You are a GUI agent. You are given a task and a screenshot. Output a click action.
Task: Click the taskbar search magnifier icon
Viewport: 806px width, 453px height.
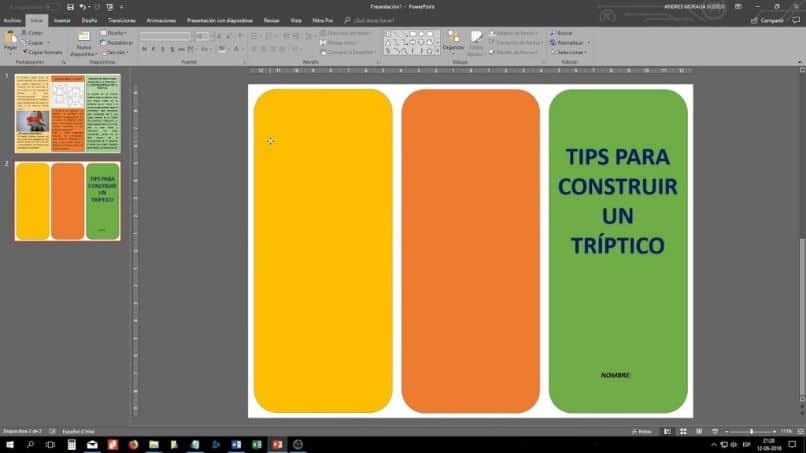tap(30, 444)
